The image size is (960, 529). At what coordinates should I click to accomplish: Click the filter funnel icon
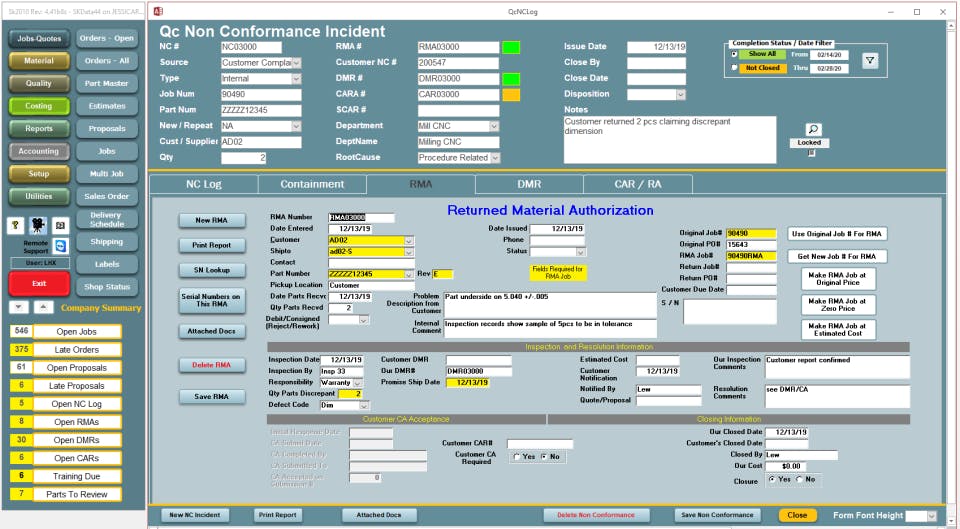(870, 60)
